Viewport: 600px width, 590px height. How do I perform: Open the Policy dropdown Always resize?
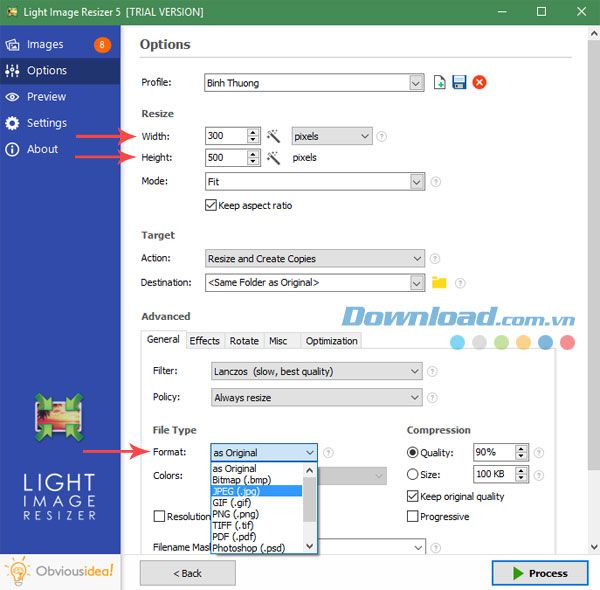pyautogui.click(x=317, y=398)
